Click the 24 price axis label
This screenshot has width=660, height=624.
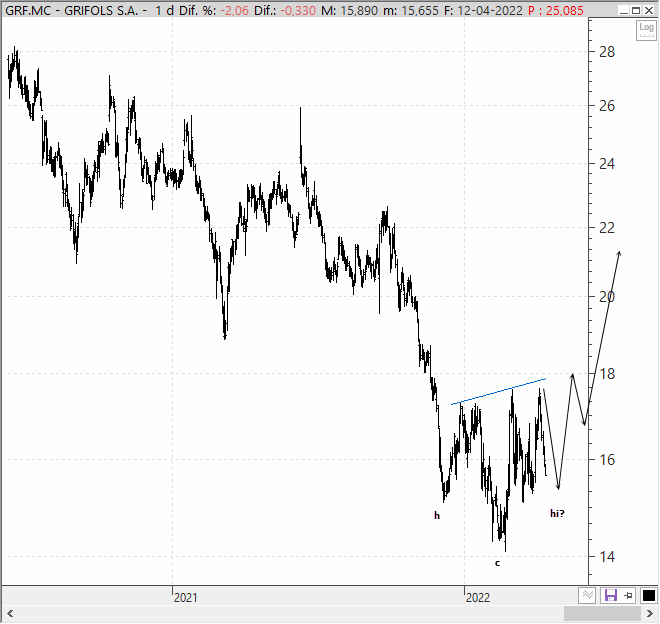(x=607, y=164)
